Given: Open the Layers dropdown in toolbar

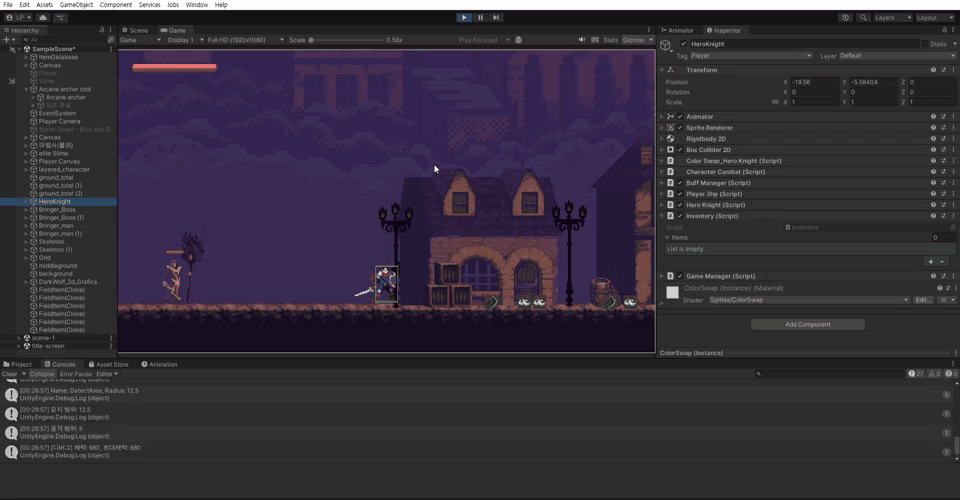Looking at the screenshot, I should click(893, 18).
